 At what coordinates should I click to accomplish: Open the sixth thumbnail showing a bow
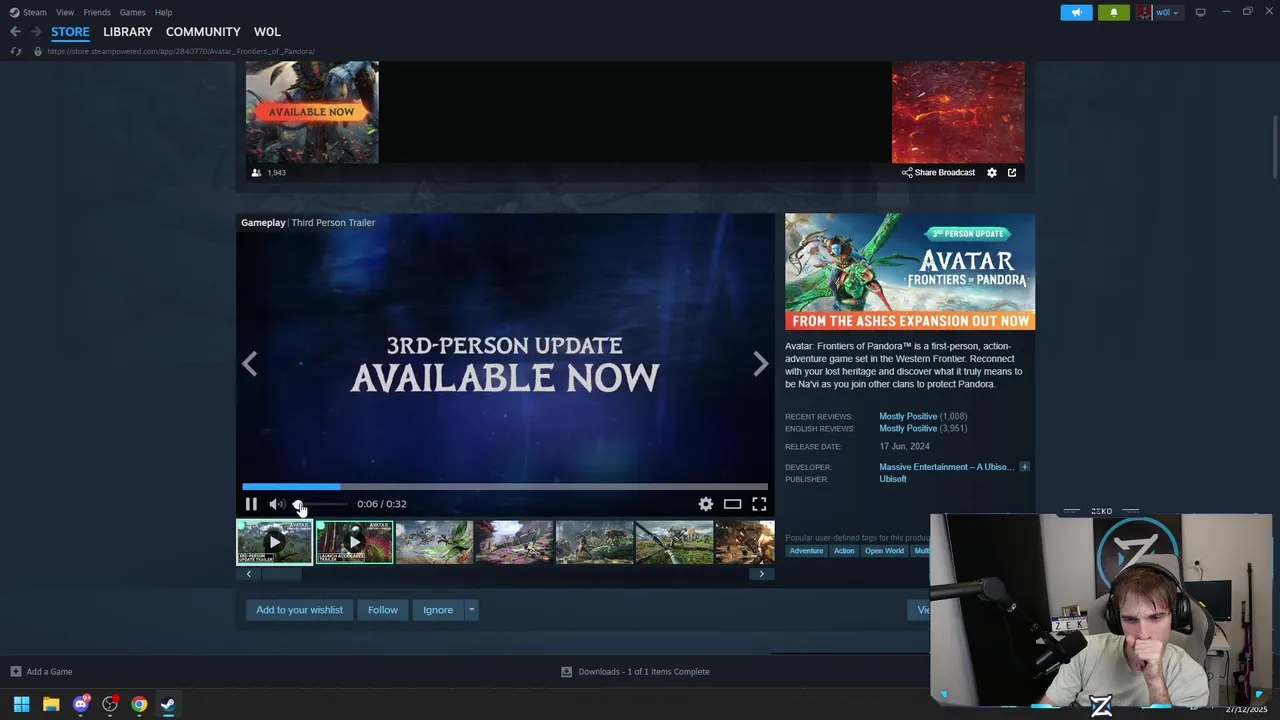point(674,542)
